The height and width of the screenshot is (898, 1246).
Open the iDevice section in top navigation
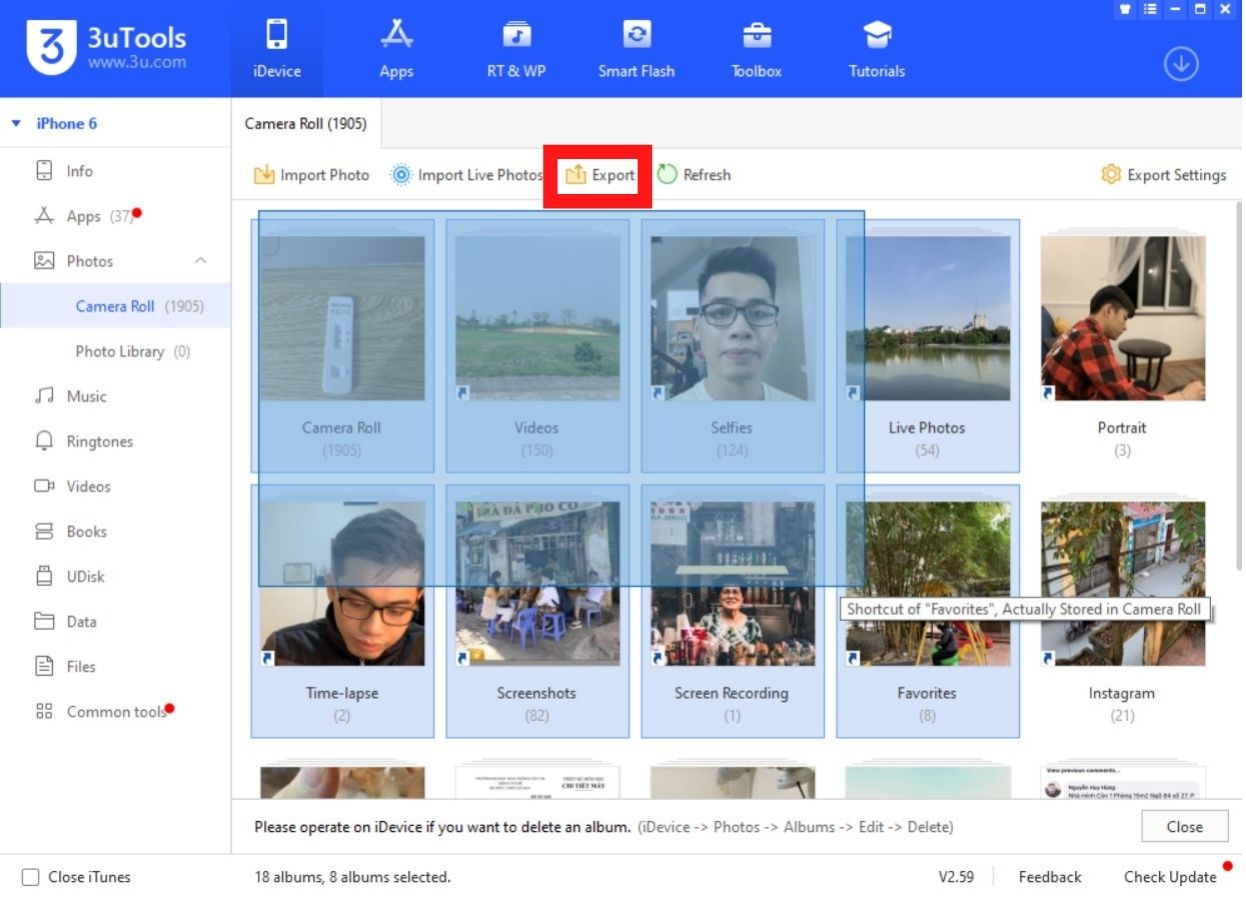point(277,49)
